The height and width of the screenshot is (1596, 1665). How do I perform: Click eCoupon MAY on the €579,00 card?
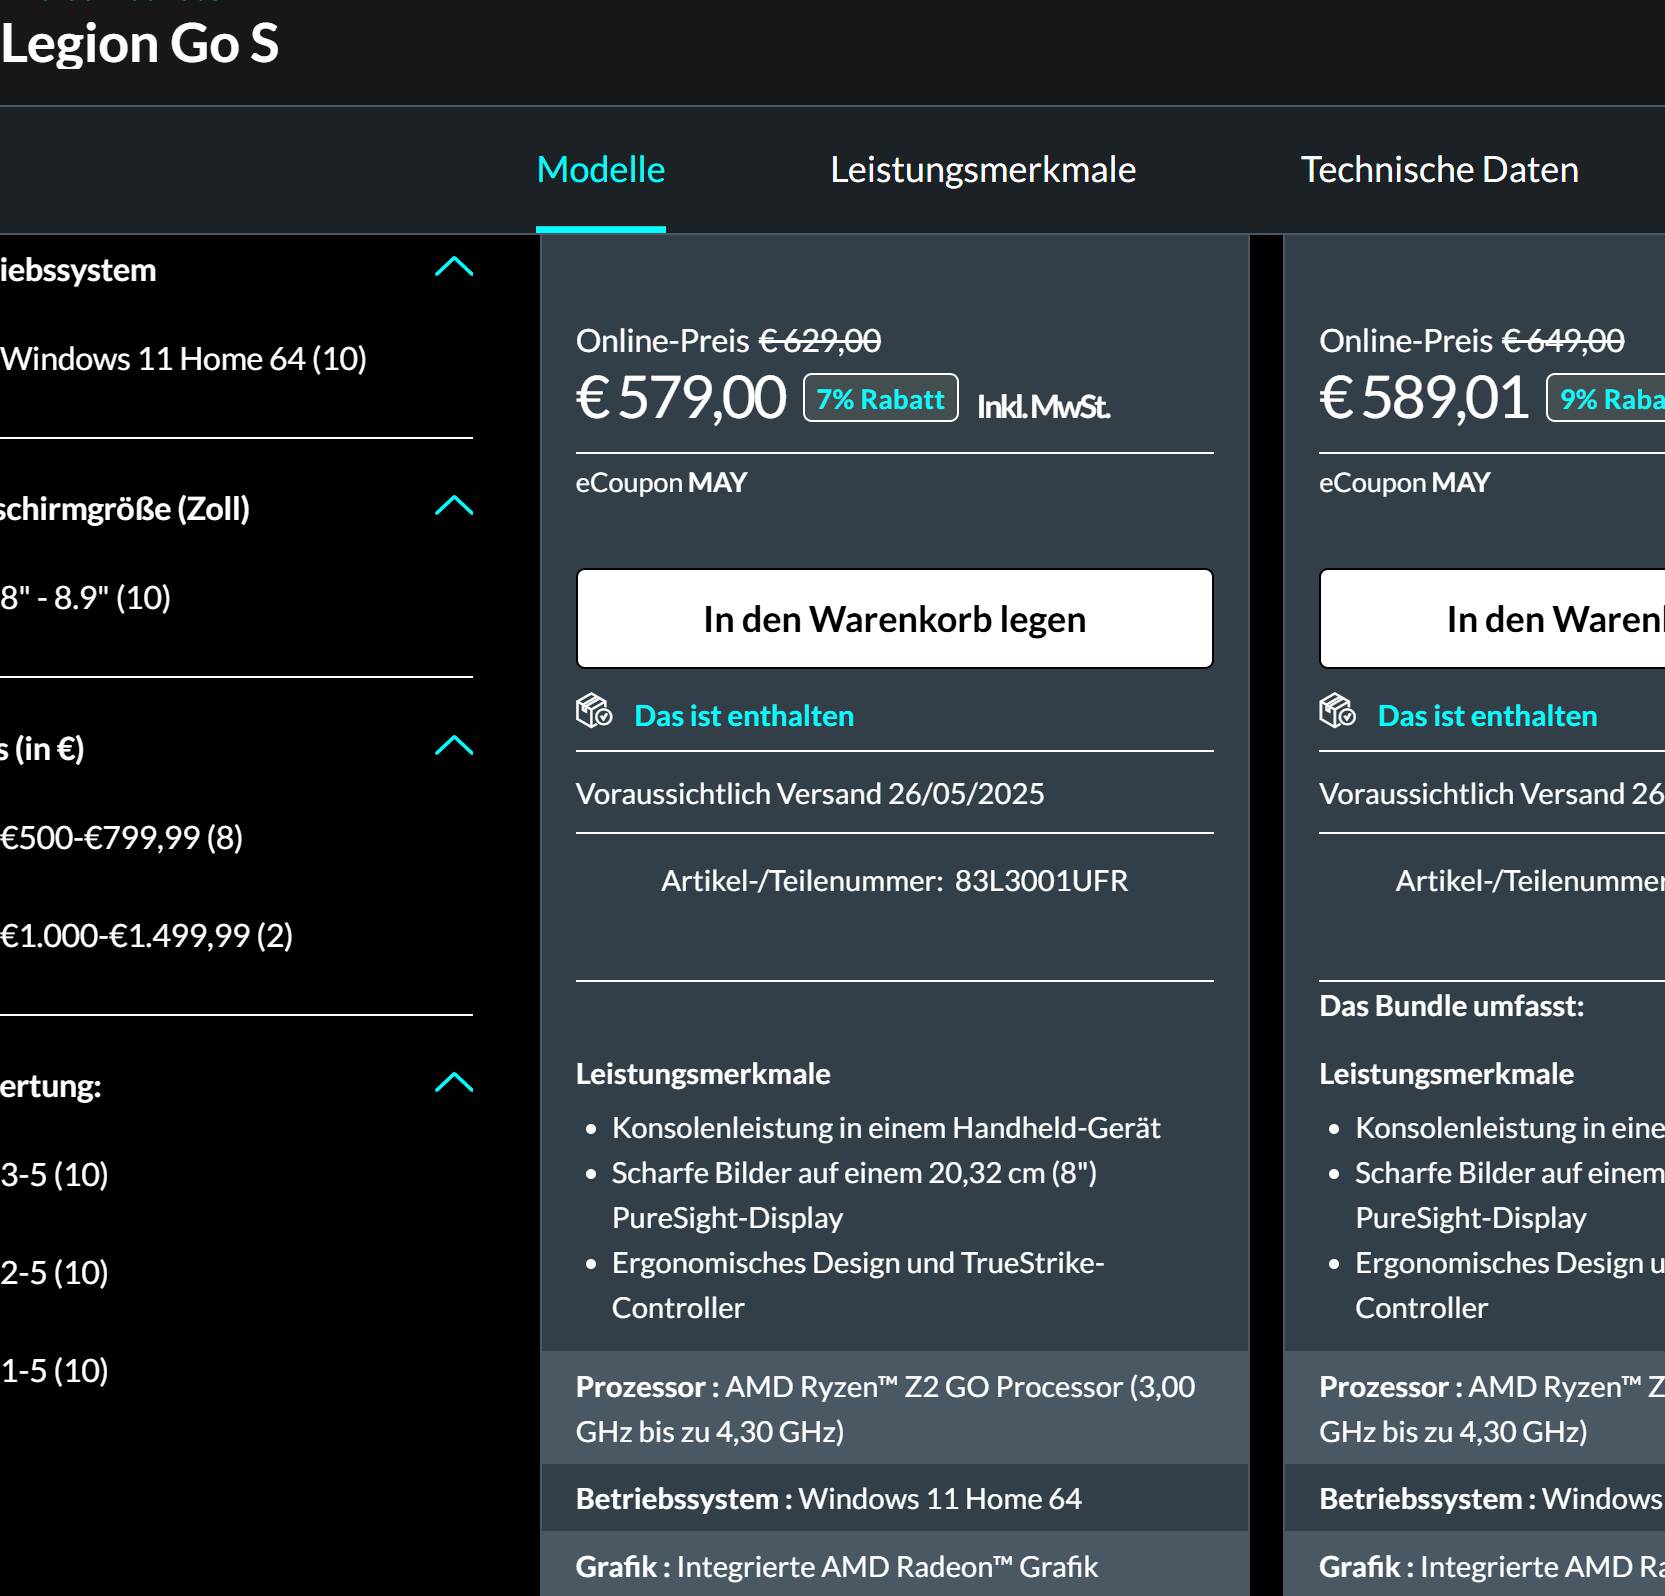(x=661, y=483)
